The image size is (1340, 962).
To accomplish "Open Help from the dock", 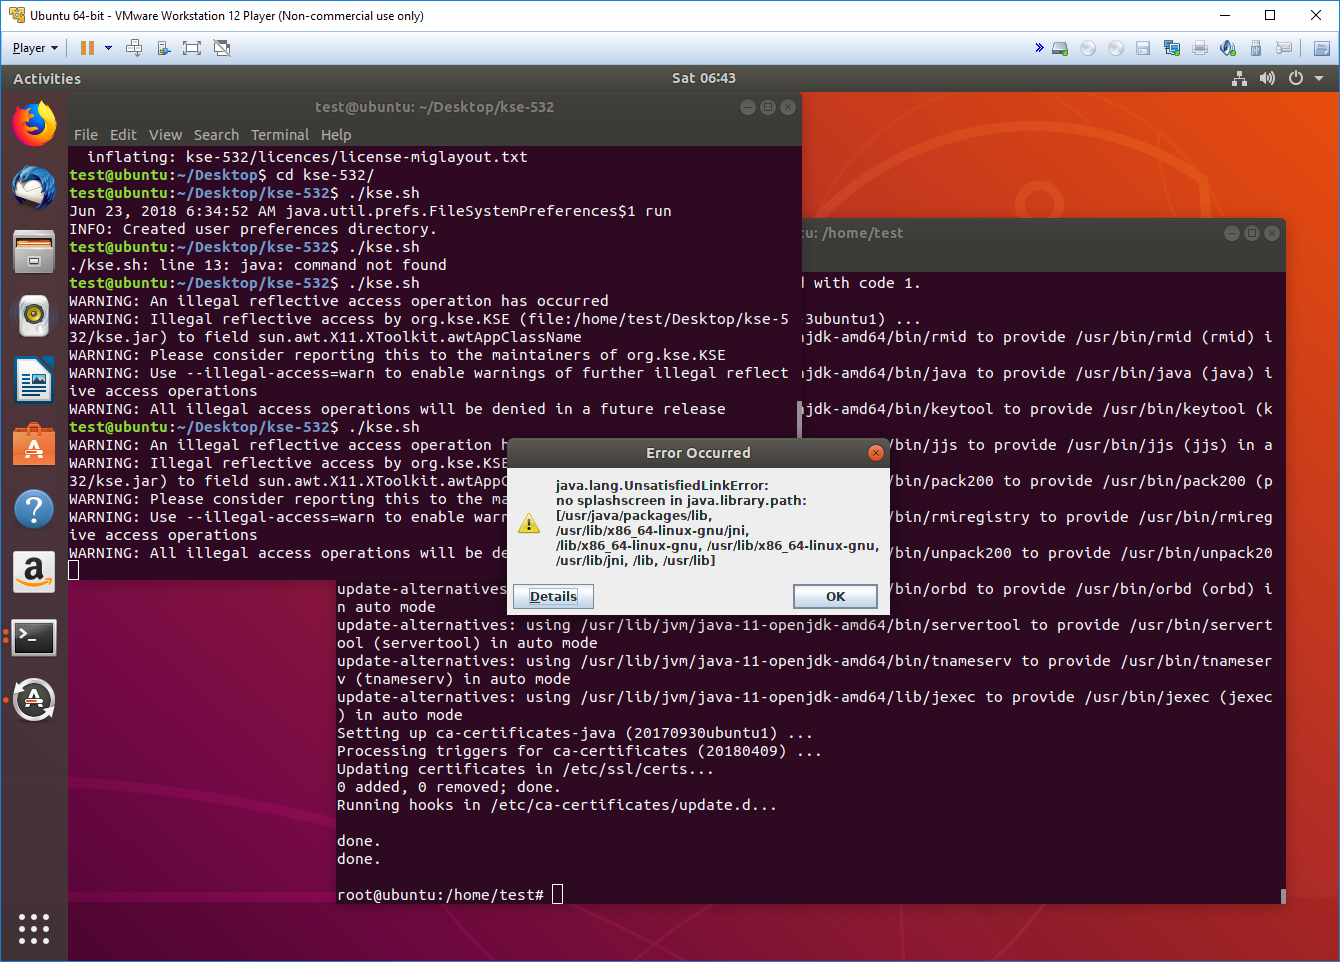I will tap(34, 508).
